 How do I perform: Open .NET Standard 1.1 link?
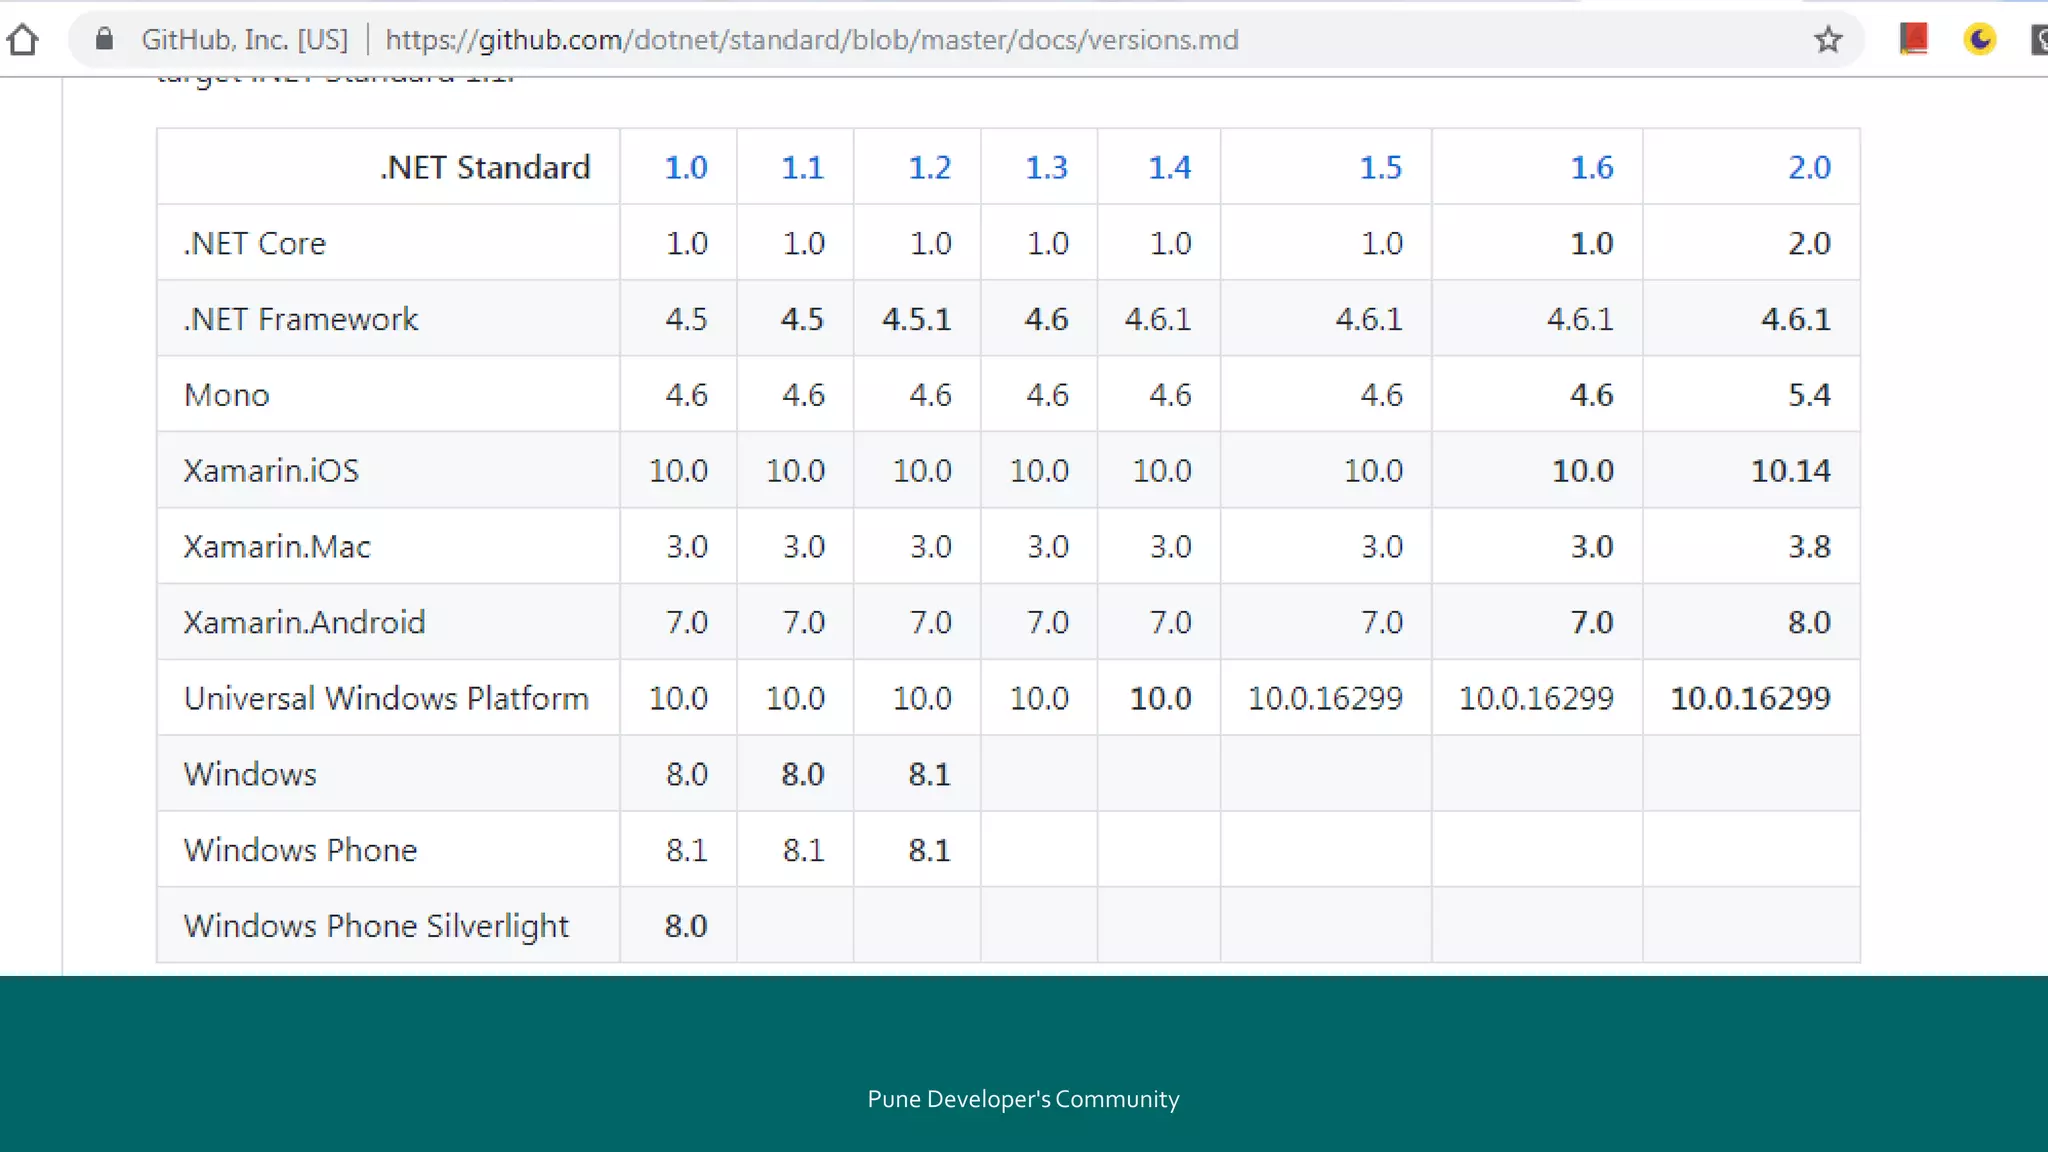[803, 167]
